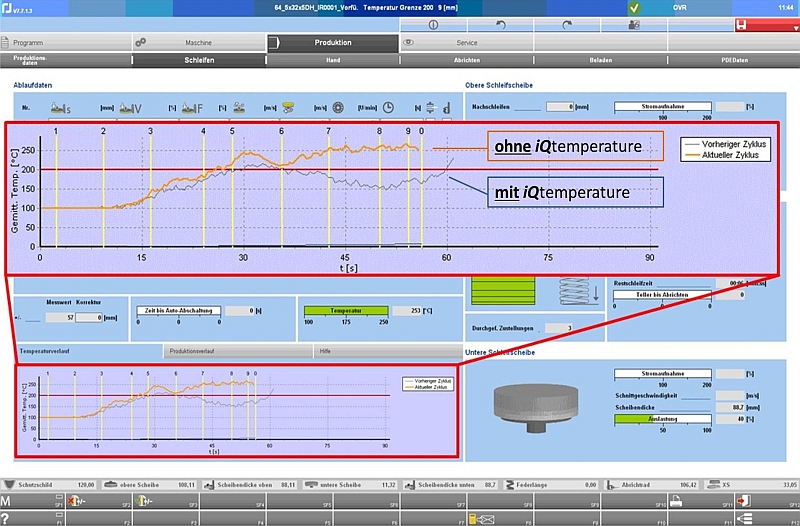Click the Durchgef. Zustellungen value field

coord(559,328)
